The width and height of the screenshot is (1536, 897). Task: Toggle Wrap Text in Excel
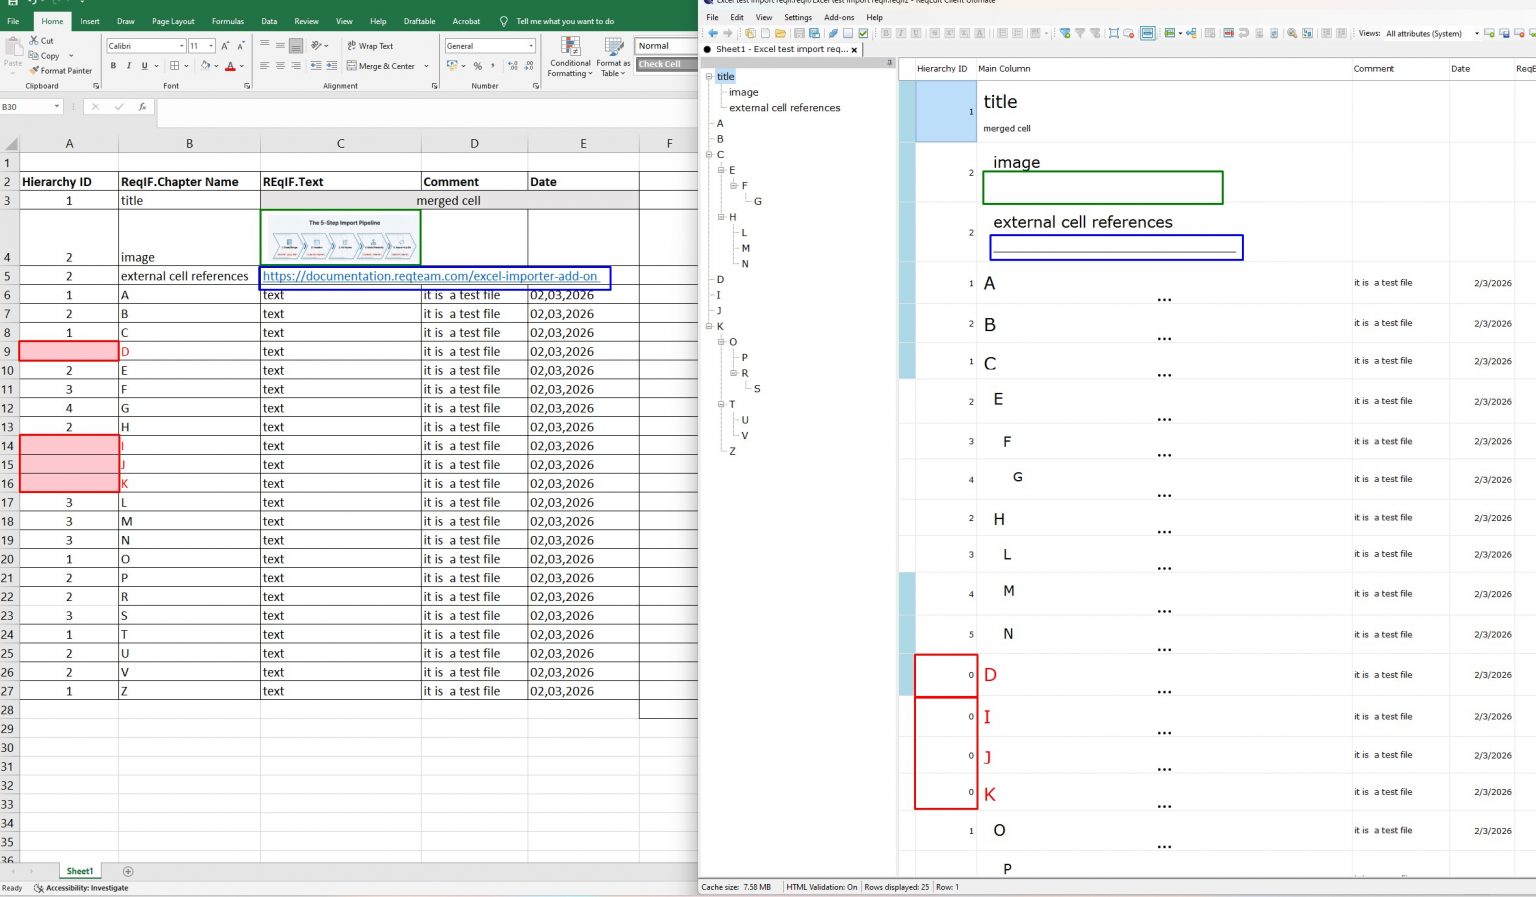(x=370, y=46)
